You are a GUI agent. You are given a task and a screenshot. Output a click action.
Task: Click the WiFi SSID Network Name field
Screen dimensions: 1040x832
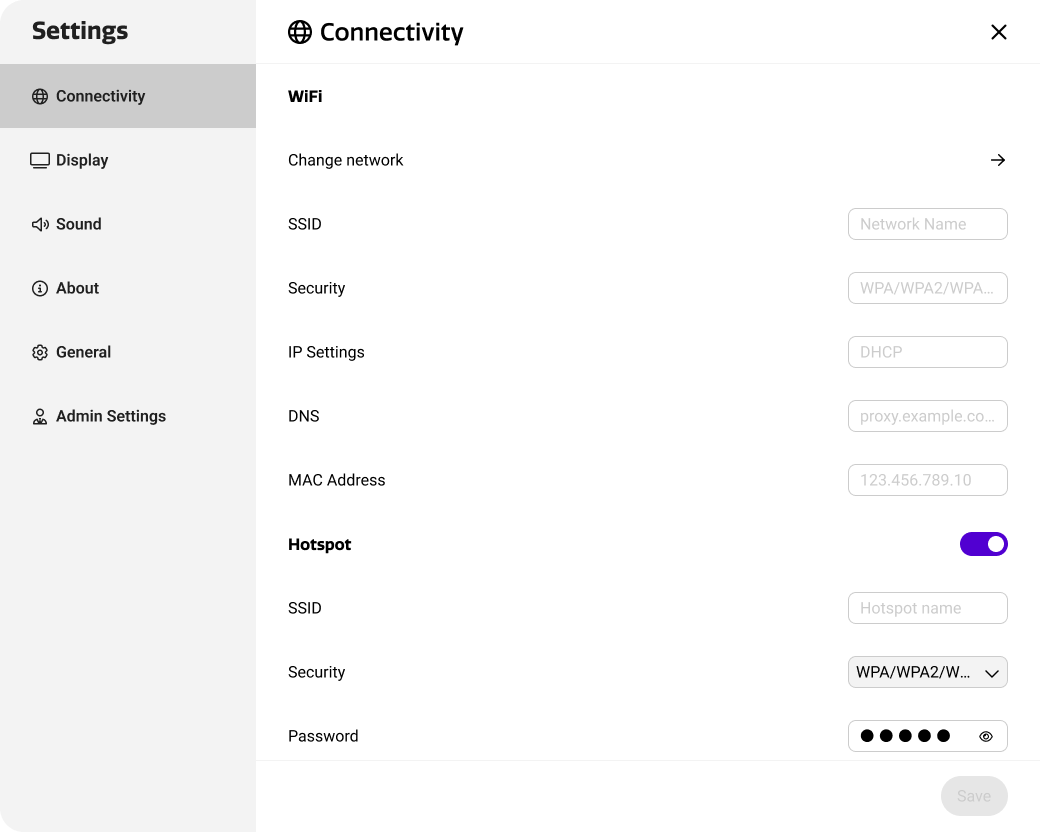[x=927, y=224]
